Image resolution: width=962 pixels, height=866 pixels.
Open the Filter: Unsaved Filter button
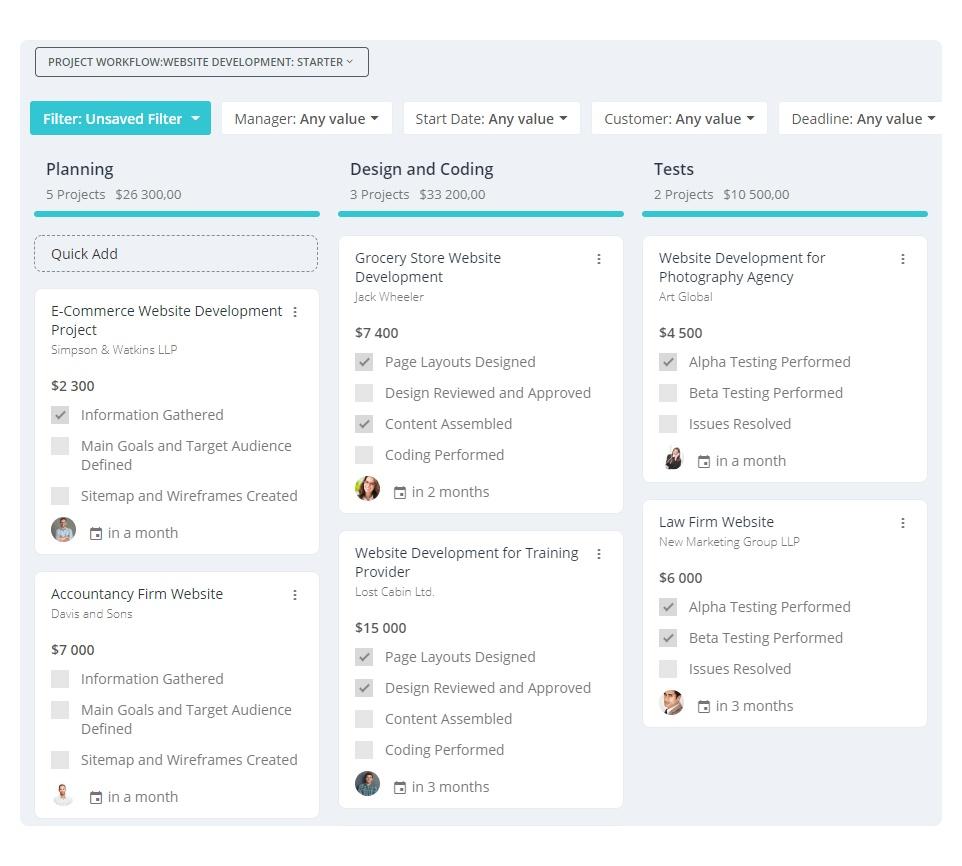[120, 118]
